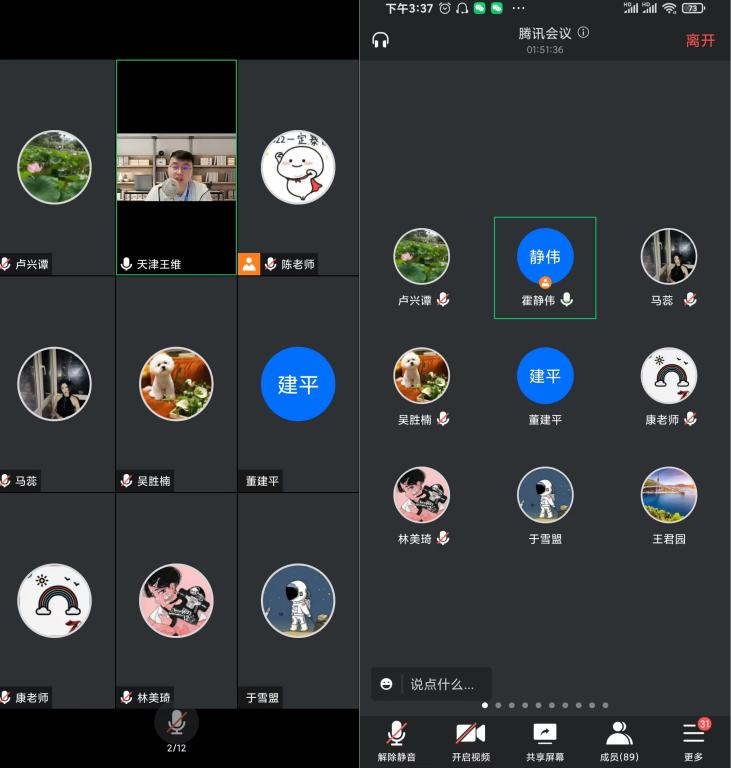Click emoji smiley icon in chat box
Viewport: 731px width, 768px height.
[x=387, y=685]
